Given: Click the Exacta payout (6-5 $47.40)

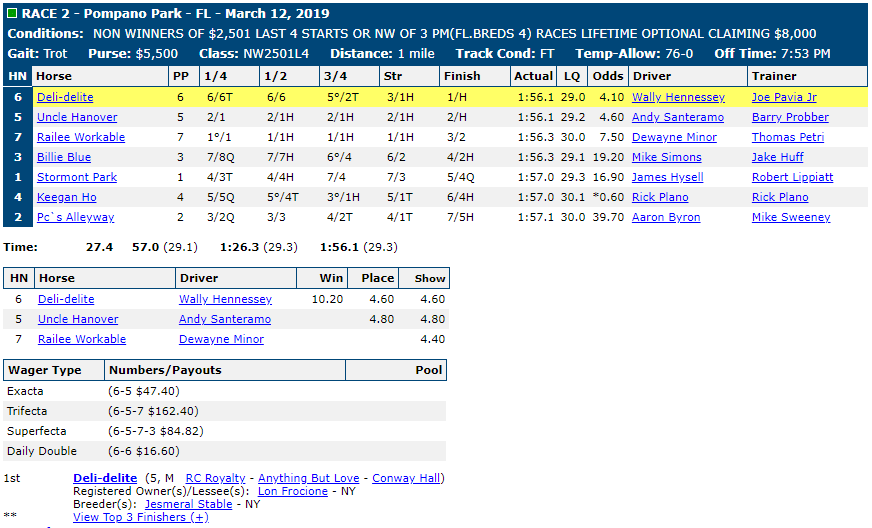Looking at the screenshot, I should click(x=143, y=391).
